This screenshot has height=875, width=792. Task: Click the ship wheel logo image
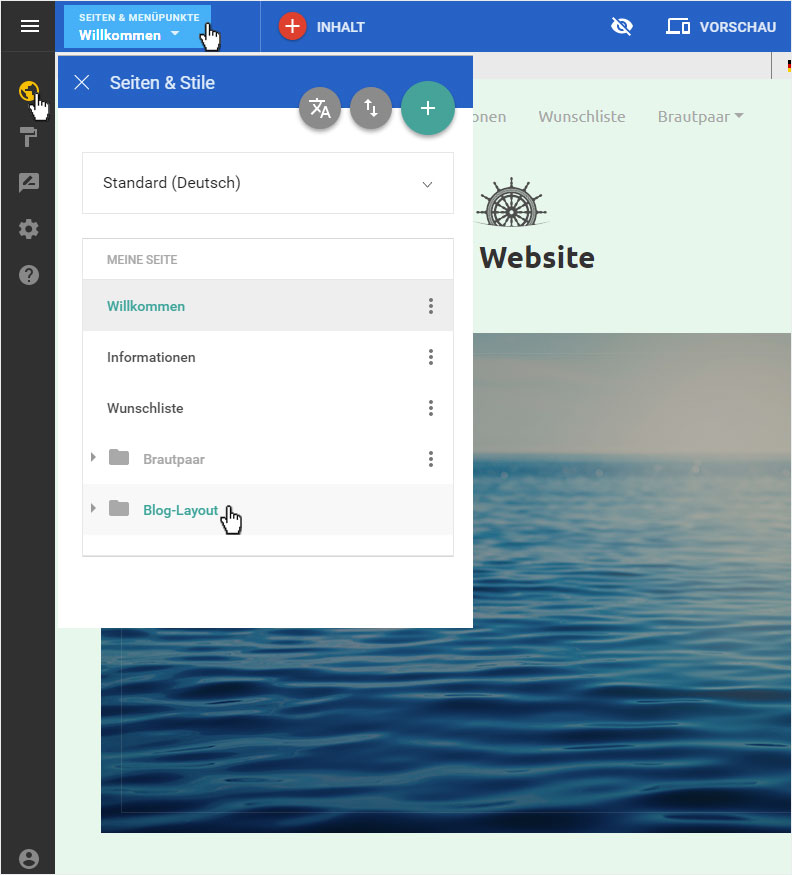coord(511,202)
